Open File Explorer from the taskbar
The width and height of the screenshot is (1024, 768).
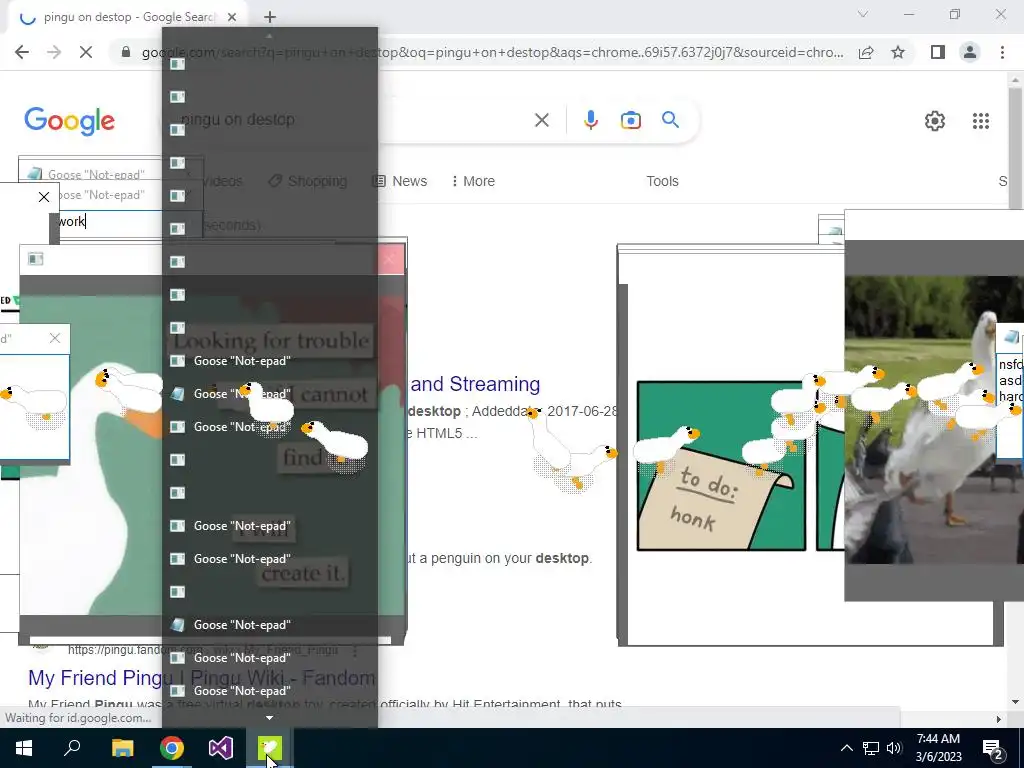point(122,748)
